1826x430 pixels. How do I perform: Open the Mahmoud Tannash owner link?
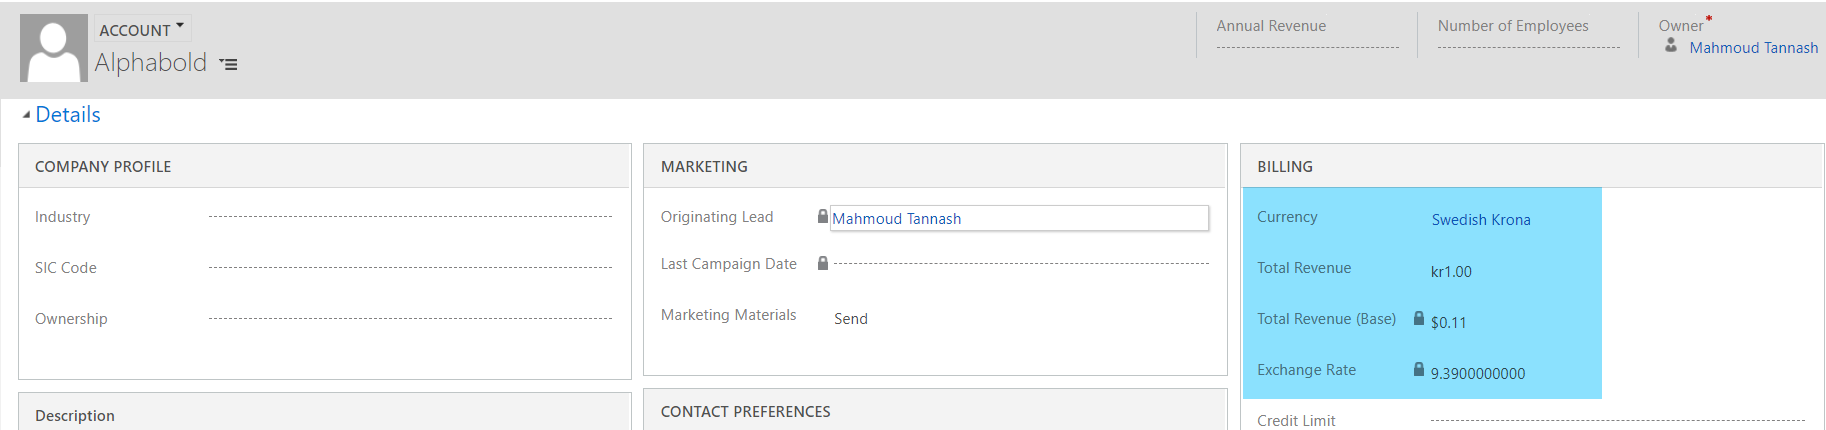(x=1753, y=48)
